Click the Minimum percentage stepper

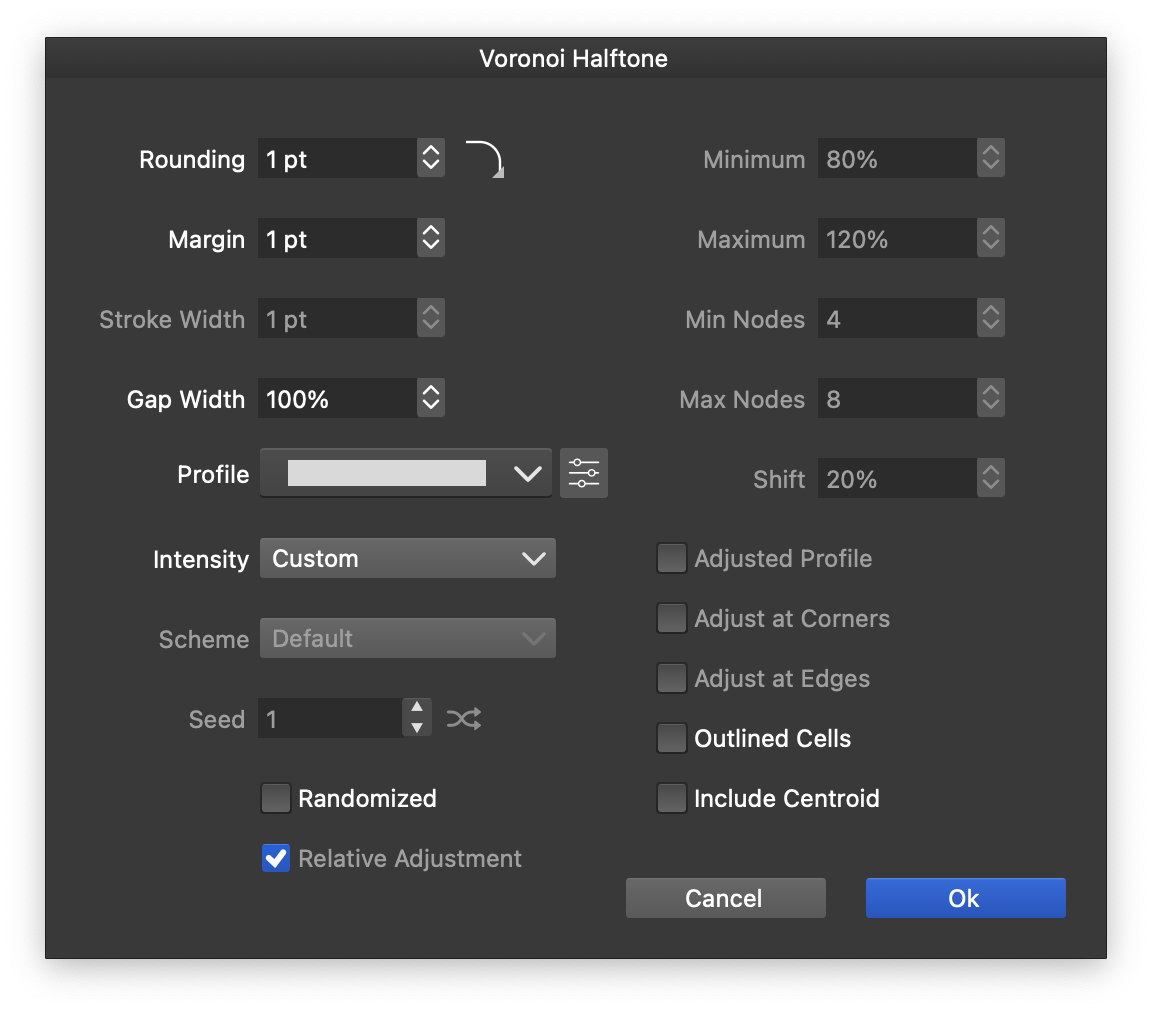[x=990, y=158]
